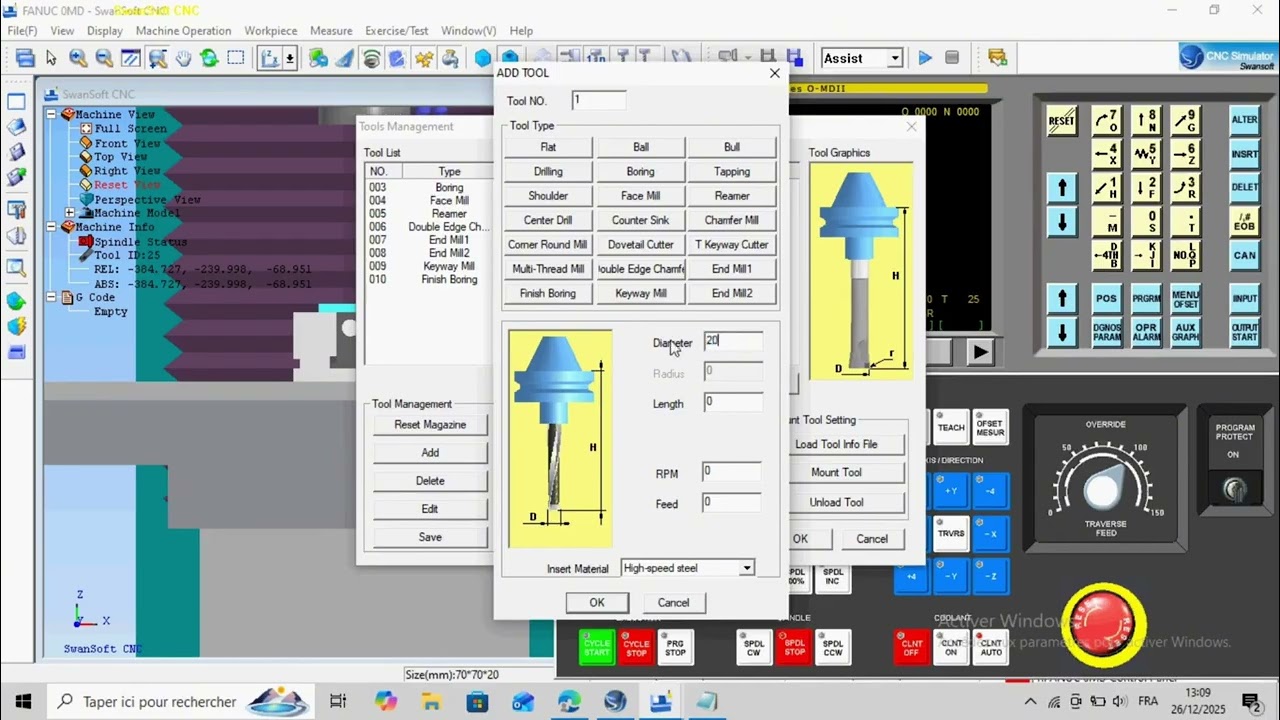Click the green CYCLE START button
1280x720 pixels.
tap(597, 647)
